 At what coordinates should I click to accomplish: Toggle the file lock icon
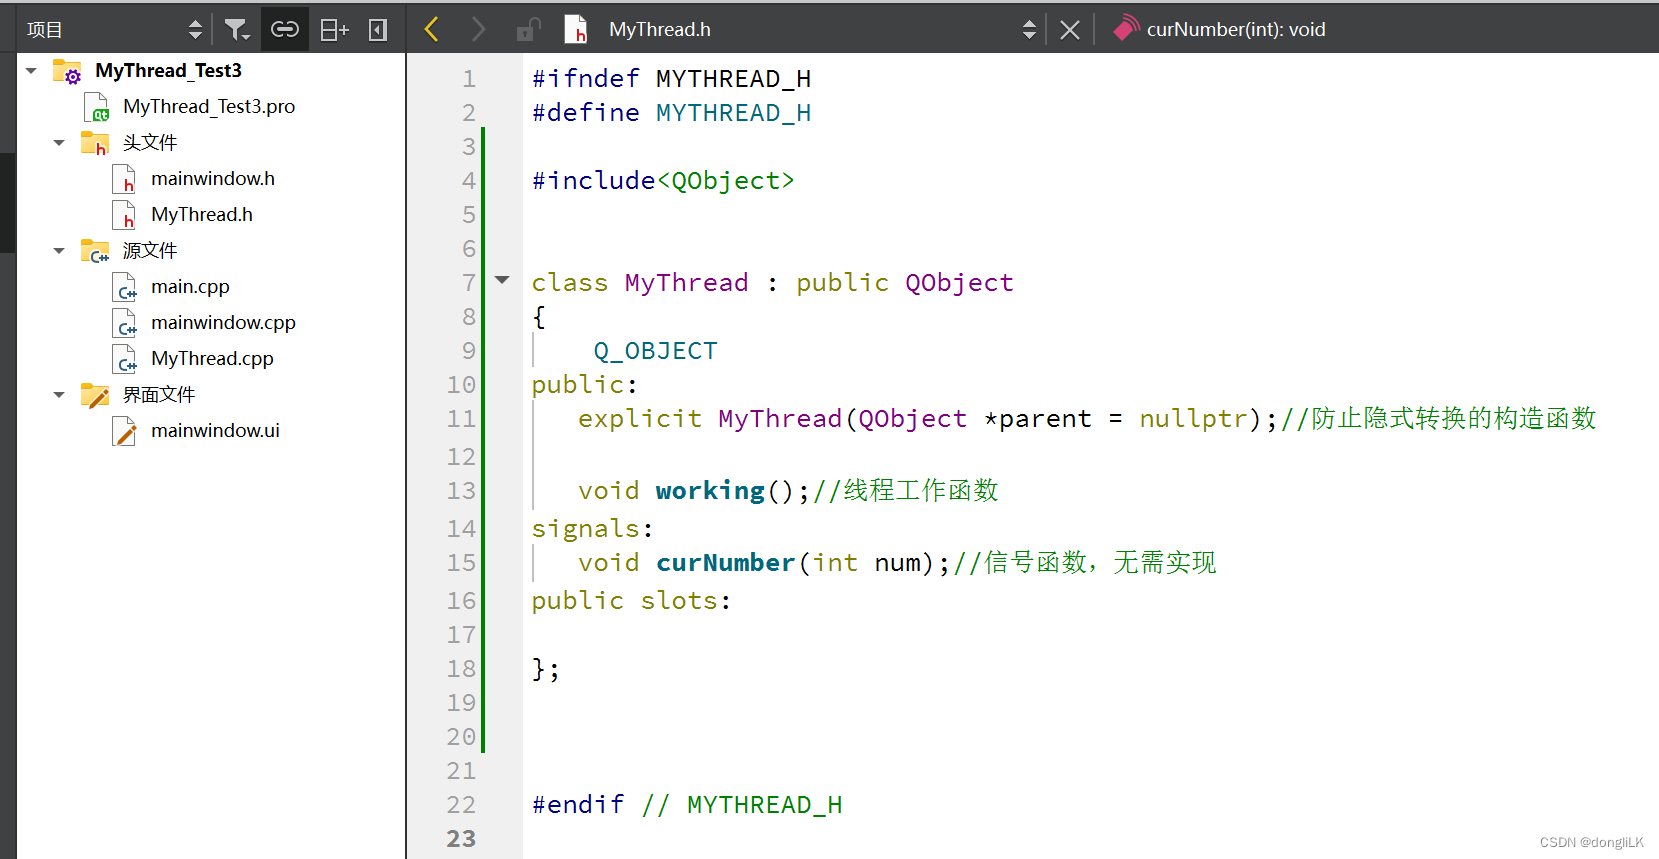click(528, 30)
